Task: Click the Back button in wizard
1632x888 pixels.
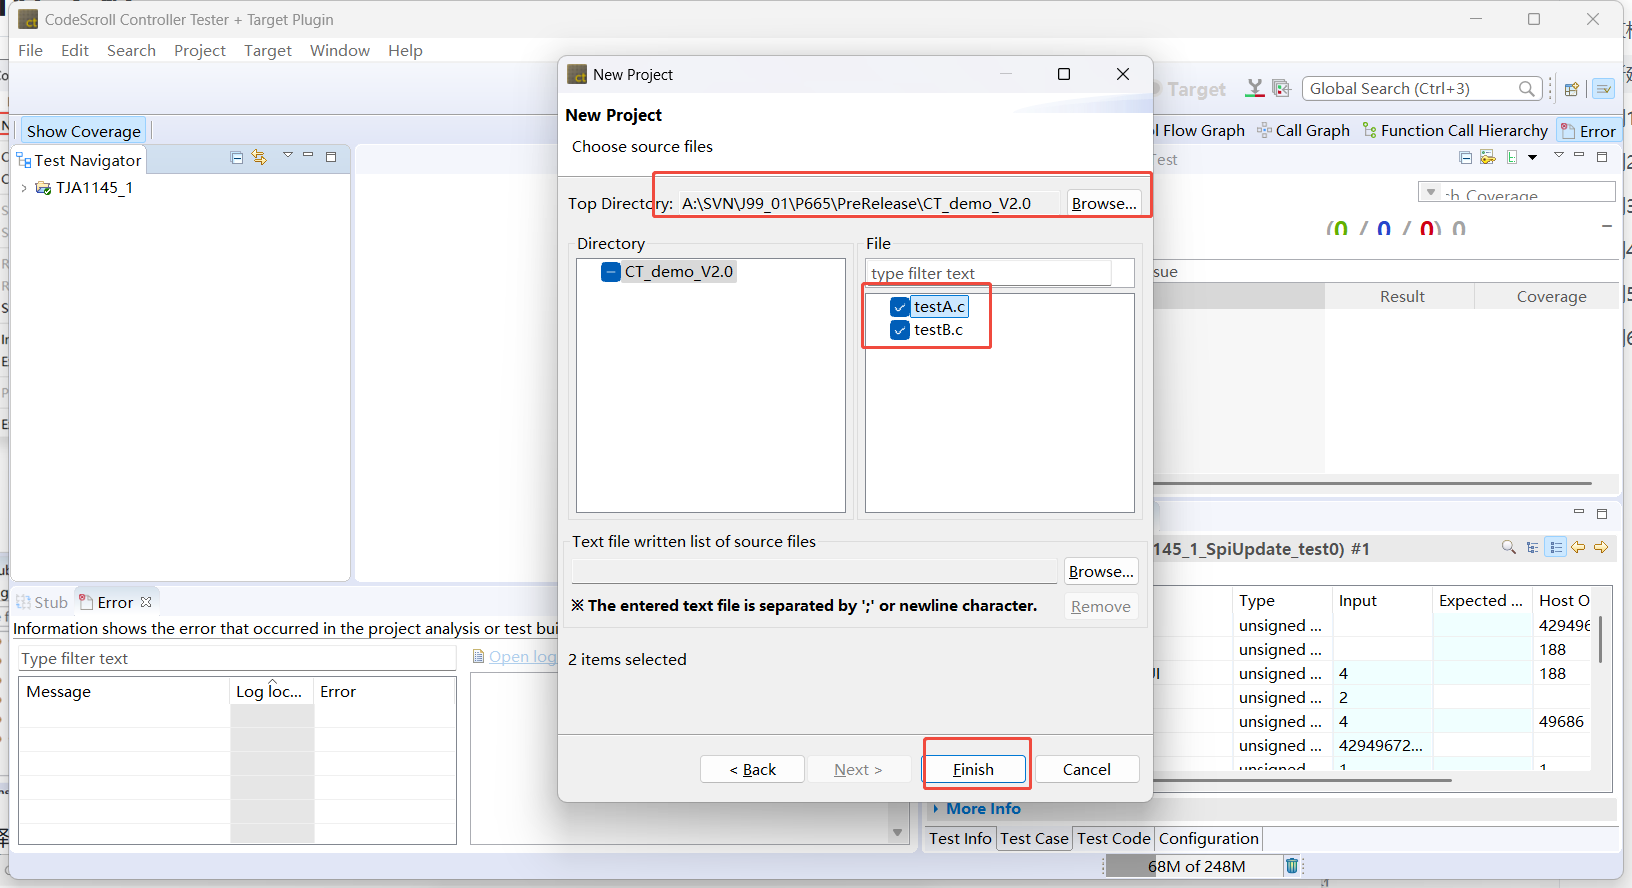Action: [x=753, y=769]
